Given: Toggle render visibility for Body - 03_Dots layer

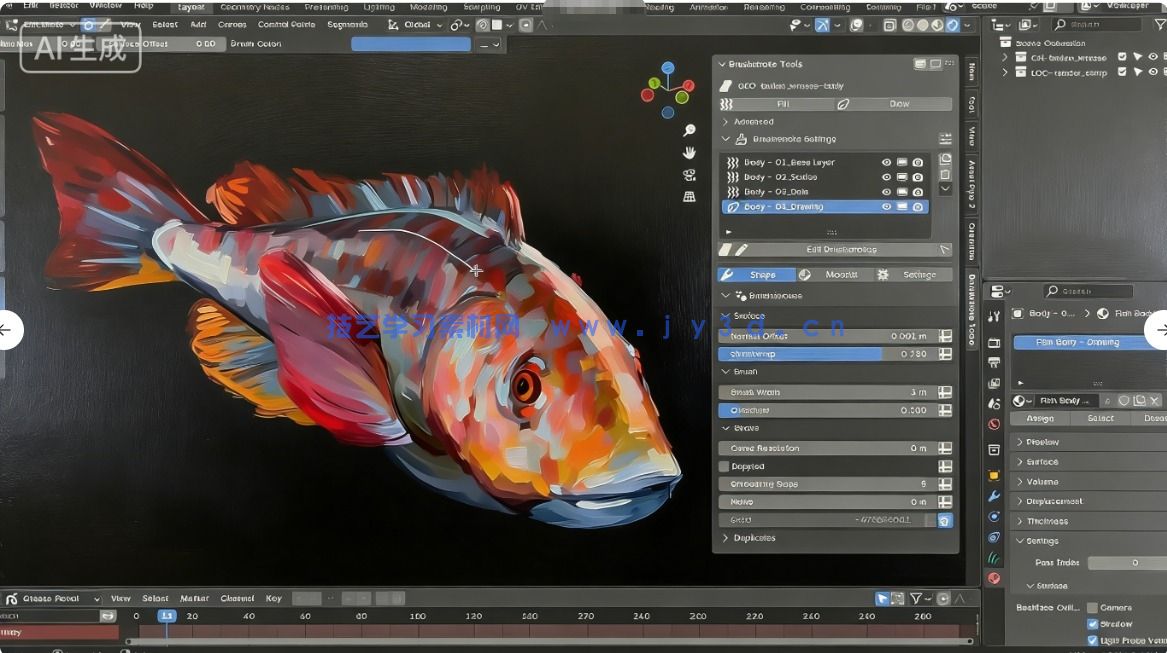Looking at the screenshot, I should [x=916, y=191].
